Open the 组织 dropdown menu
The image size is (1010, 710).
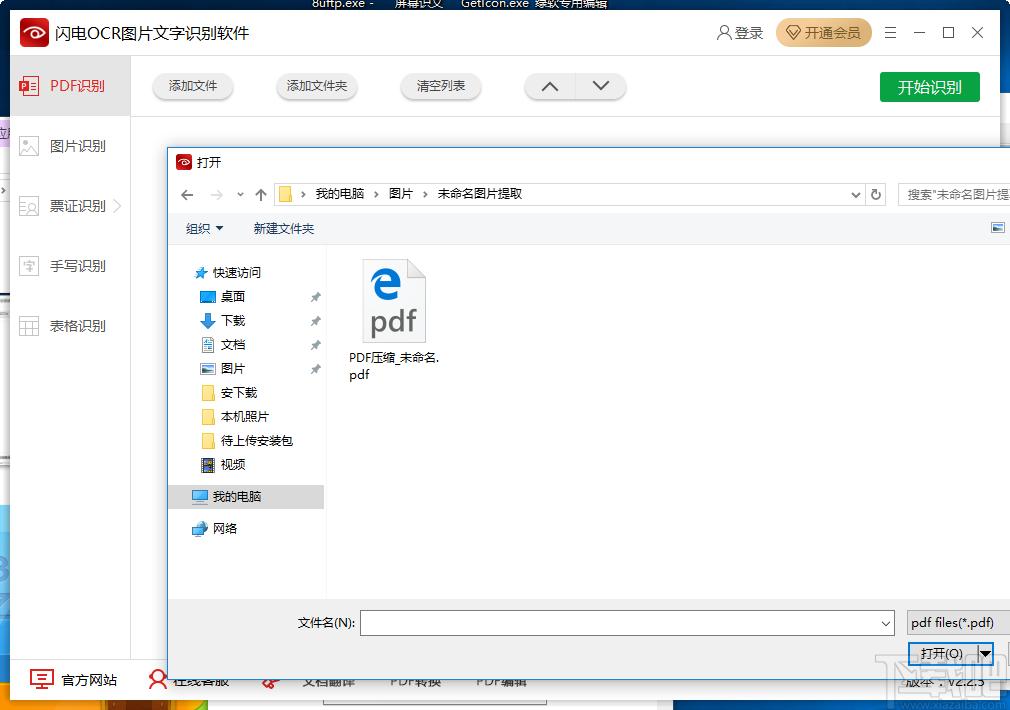click(x=204, y=229)
